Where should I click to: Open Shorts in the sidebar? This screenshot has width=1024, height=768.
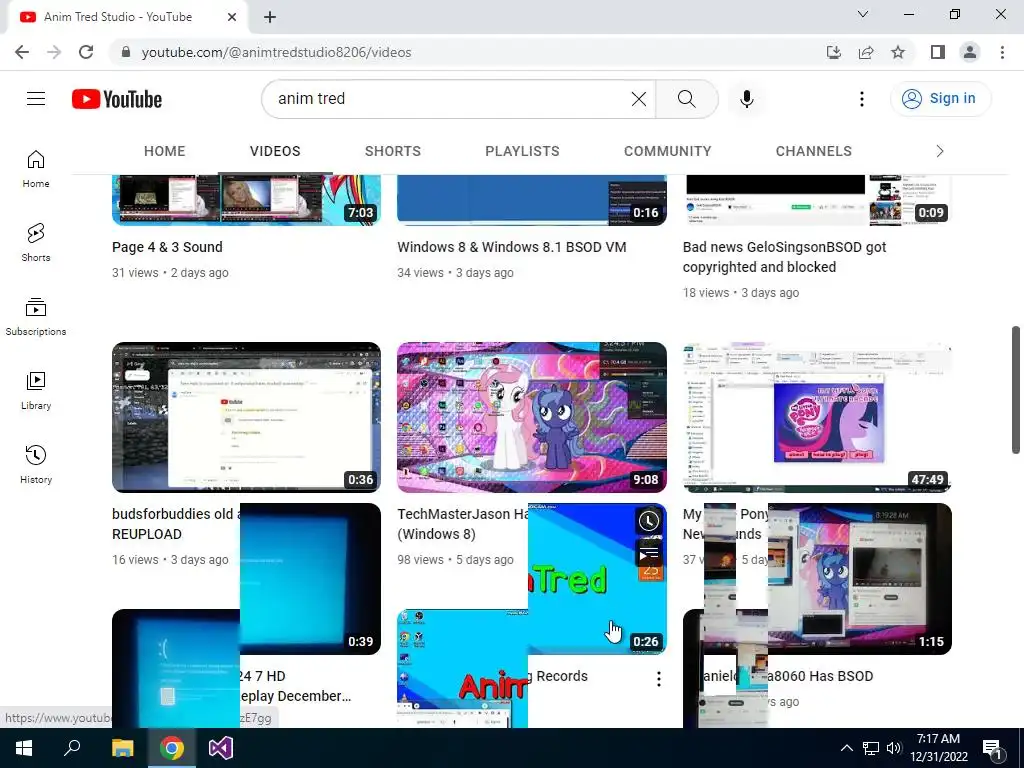(x=36, y=243)
